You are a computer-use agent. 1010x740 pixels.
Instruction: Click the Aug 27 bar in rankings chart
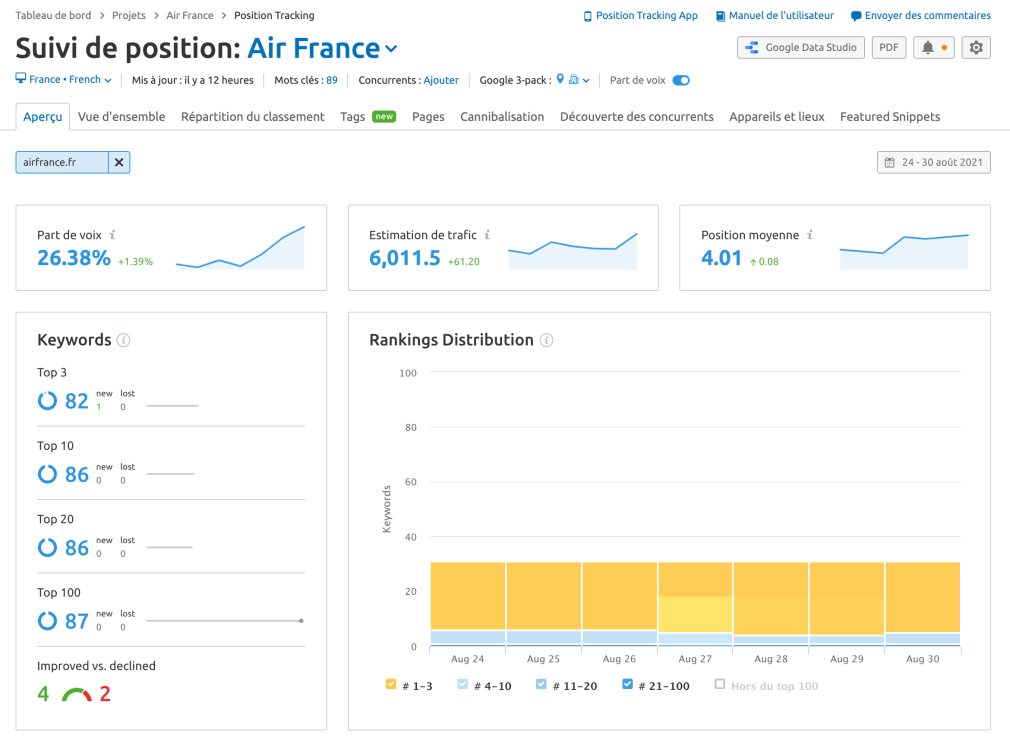pyautogui.click(x=695, y=604)
